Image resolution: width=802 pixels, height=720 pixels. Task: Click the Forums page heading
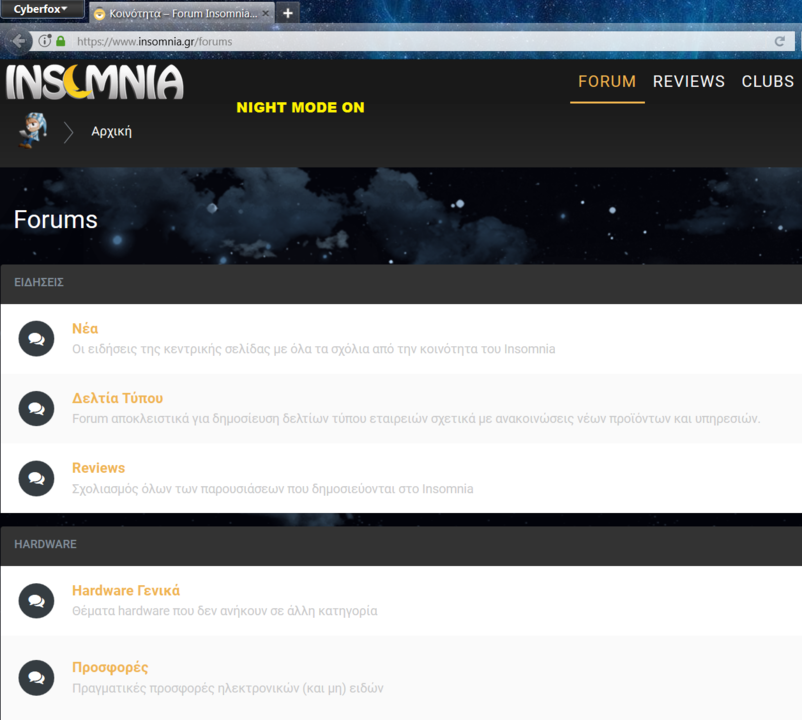56,219
